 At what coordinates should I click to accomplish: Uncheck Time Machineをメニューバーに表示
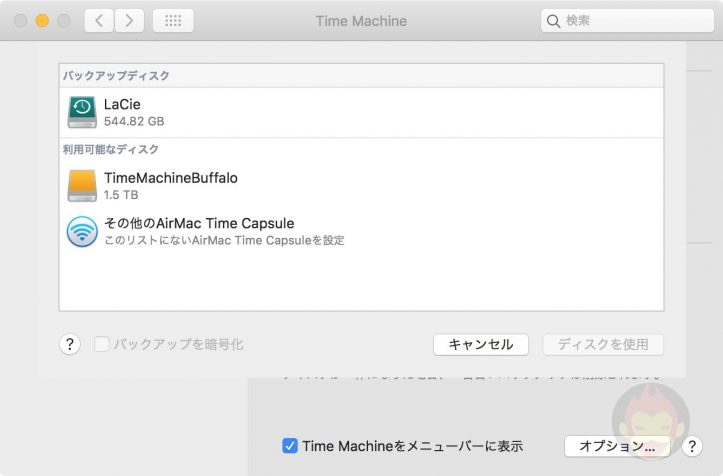pyautogui.click(x=290, y=446)
